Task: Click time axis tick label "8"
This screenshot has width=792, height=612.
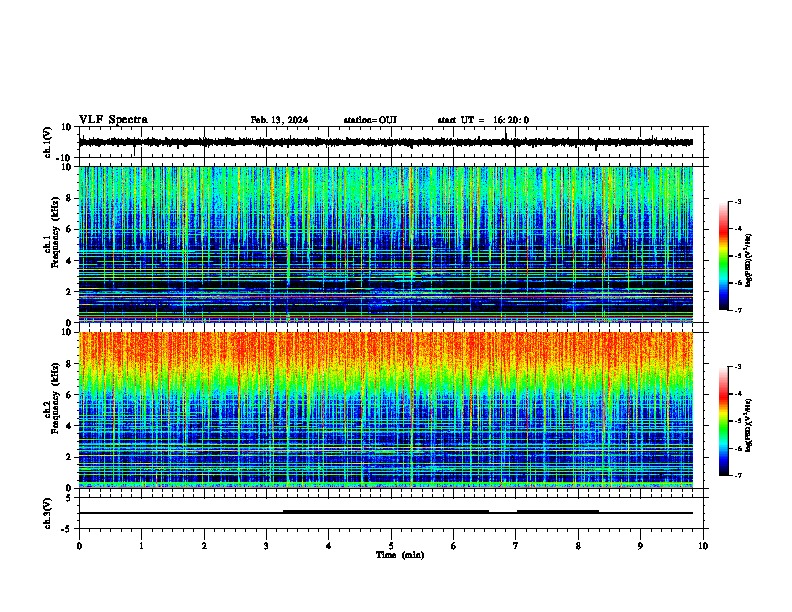Action: [578, 546]
